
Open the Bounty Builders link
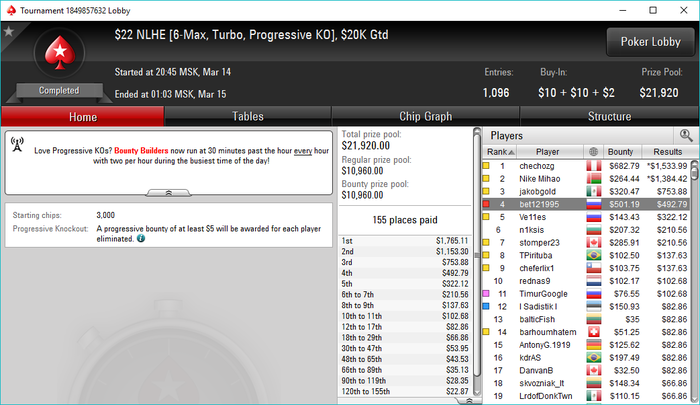141,151
